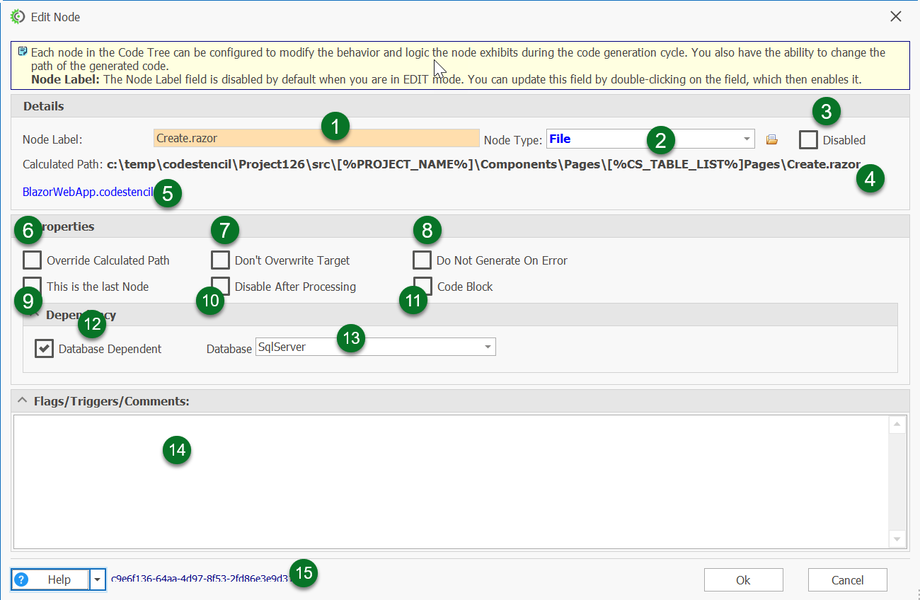Screen dimensions: 920x600
Task: Open the Node Type dropdown
Action: [746, 139]
